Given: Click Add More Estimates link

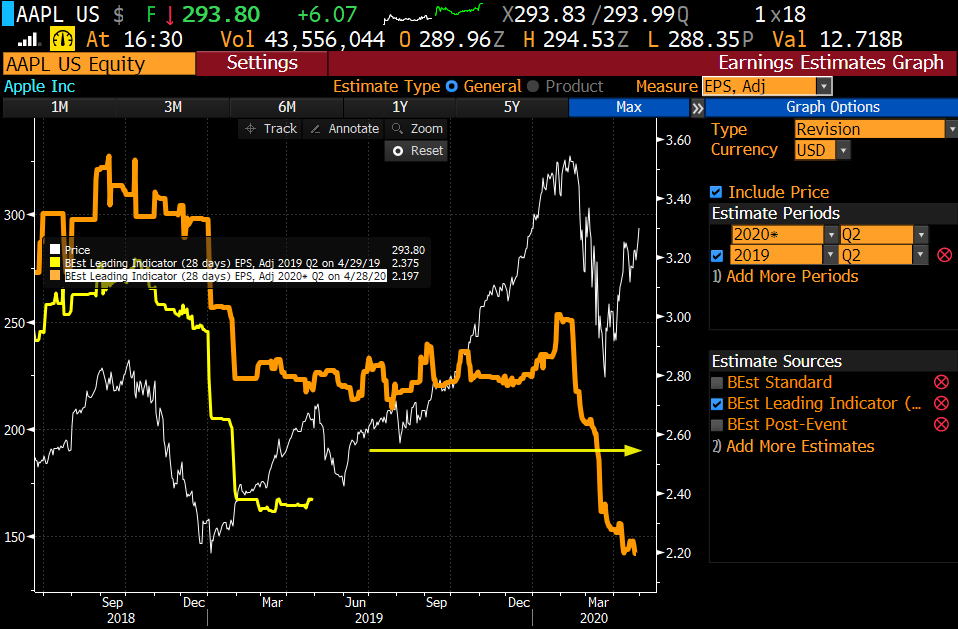Looking at the screenshot, I should pyautogui.click(x=800, y=446).
